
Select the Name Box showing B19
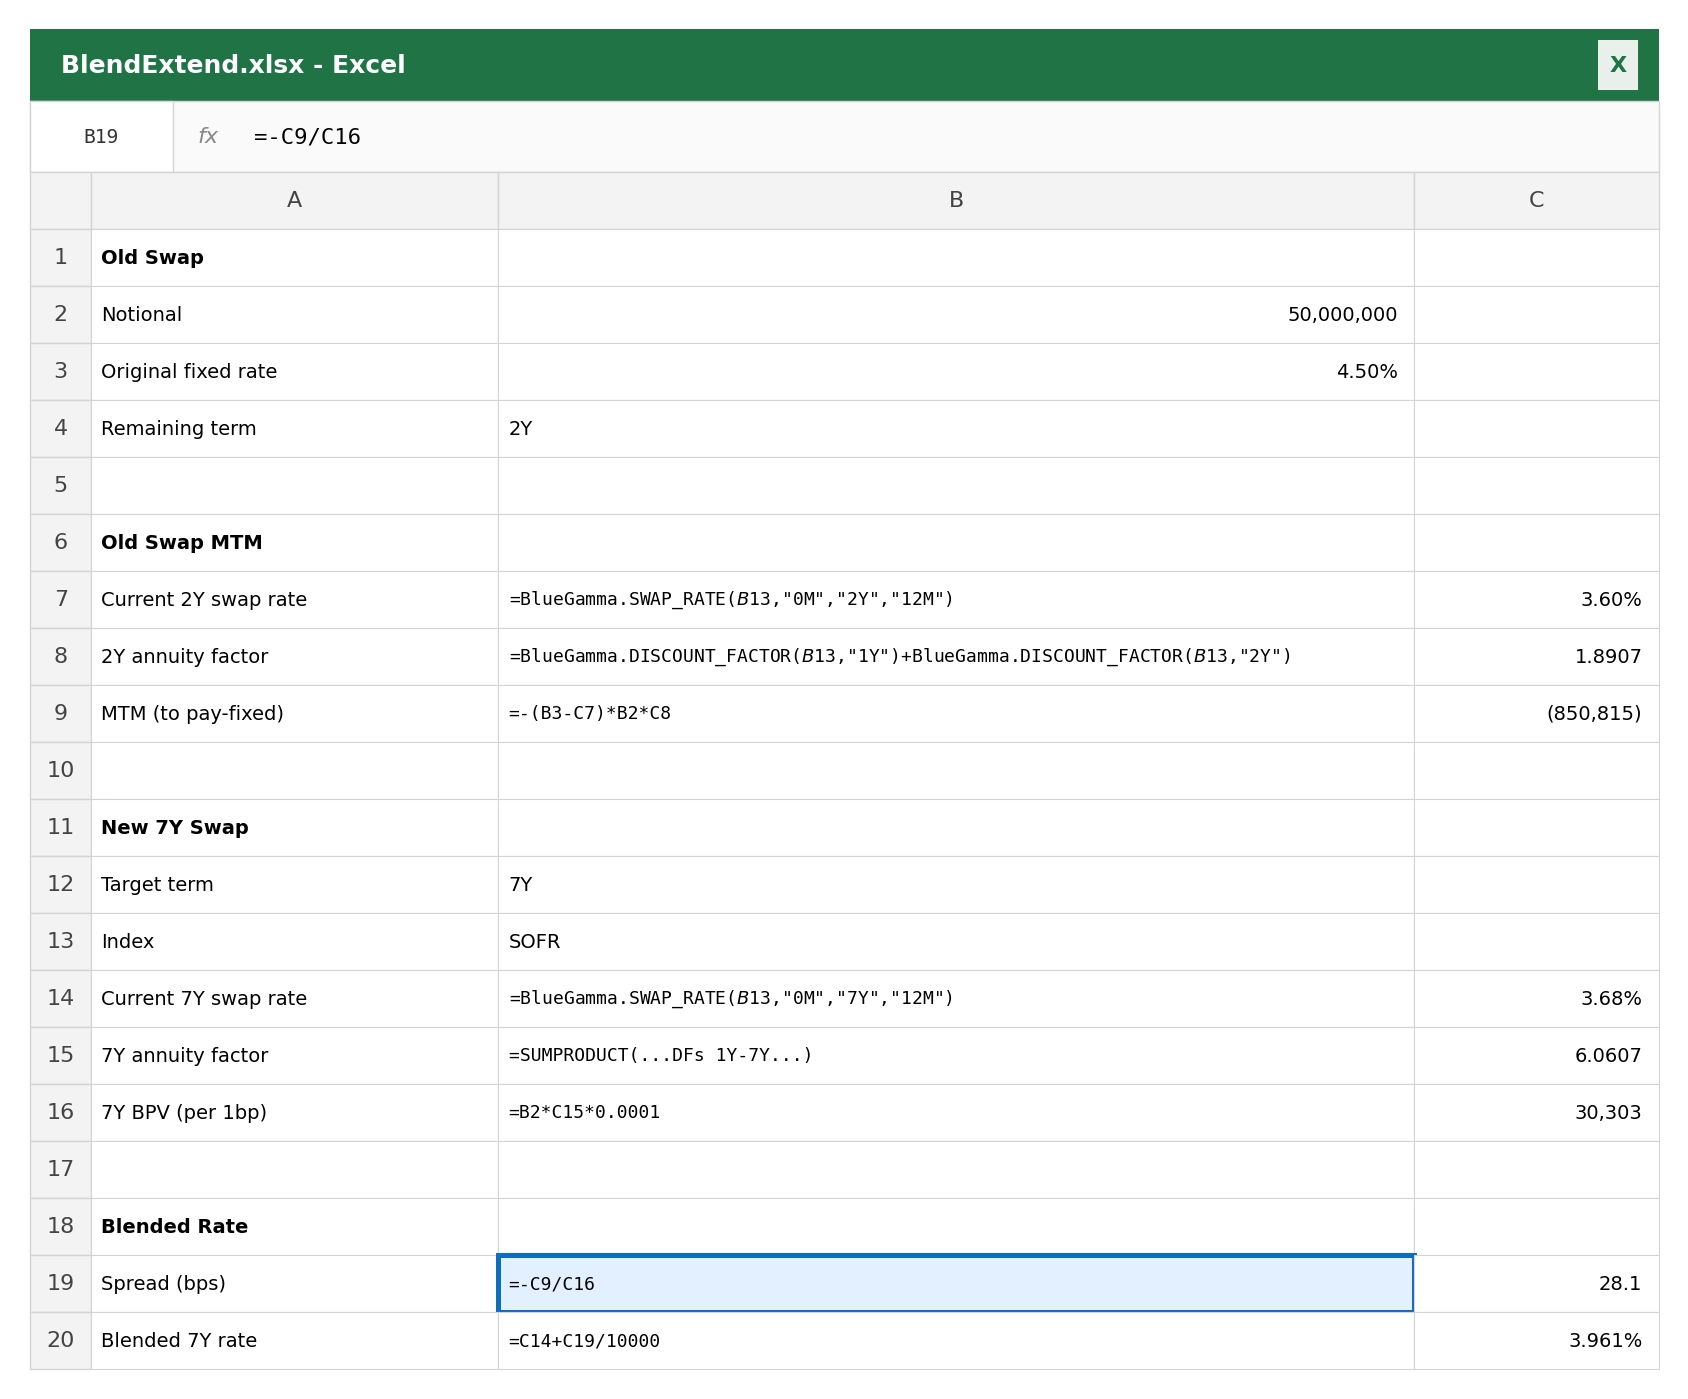[100, 137]
